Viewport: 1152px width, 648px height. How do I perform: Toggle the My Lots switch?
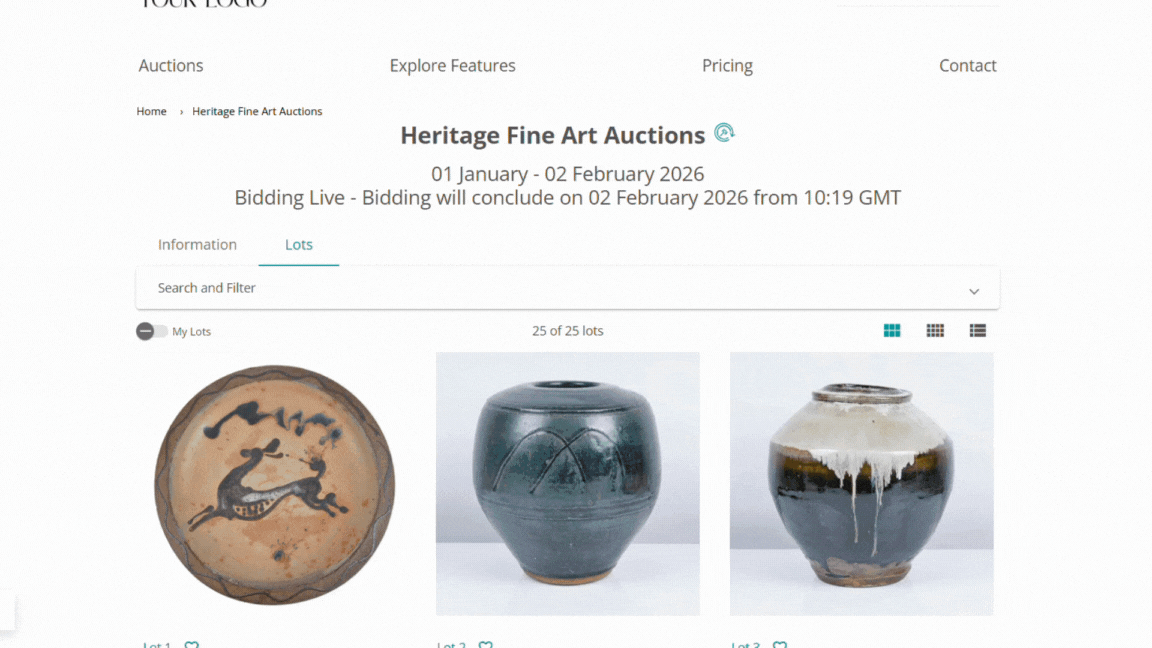[152, 331]
